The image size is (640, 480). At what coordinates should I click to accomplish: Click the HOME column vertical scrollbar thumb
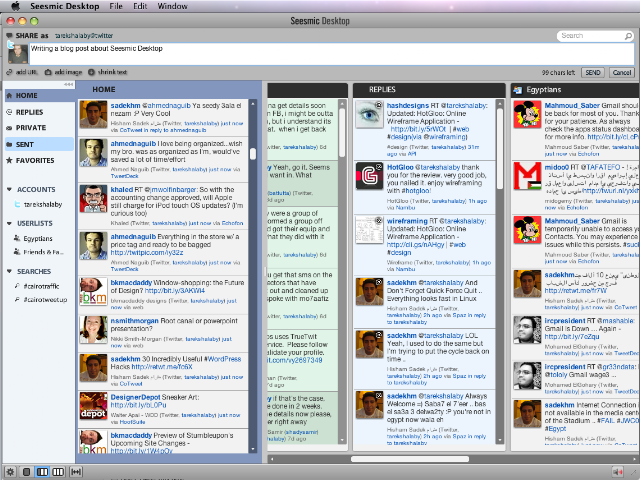coord(253,154)
